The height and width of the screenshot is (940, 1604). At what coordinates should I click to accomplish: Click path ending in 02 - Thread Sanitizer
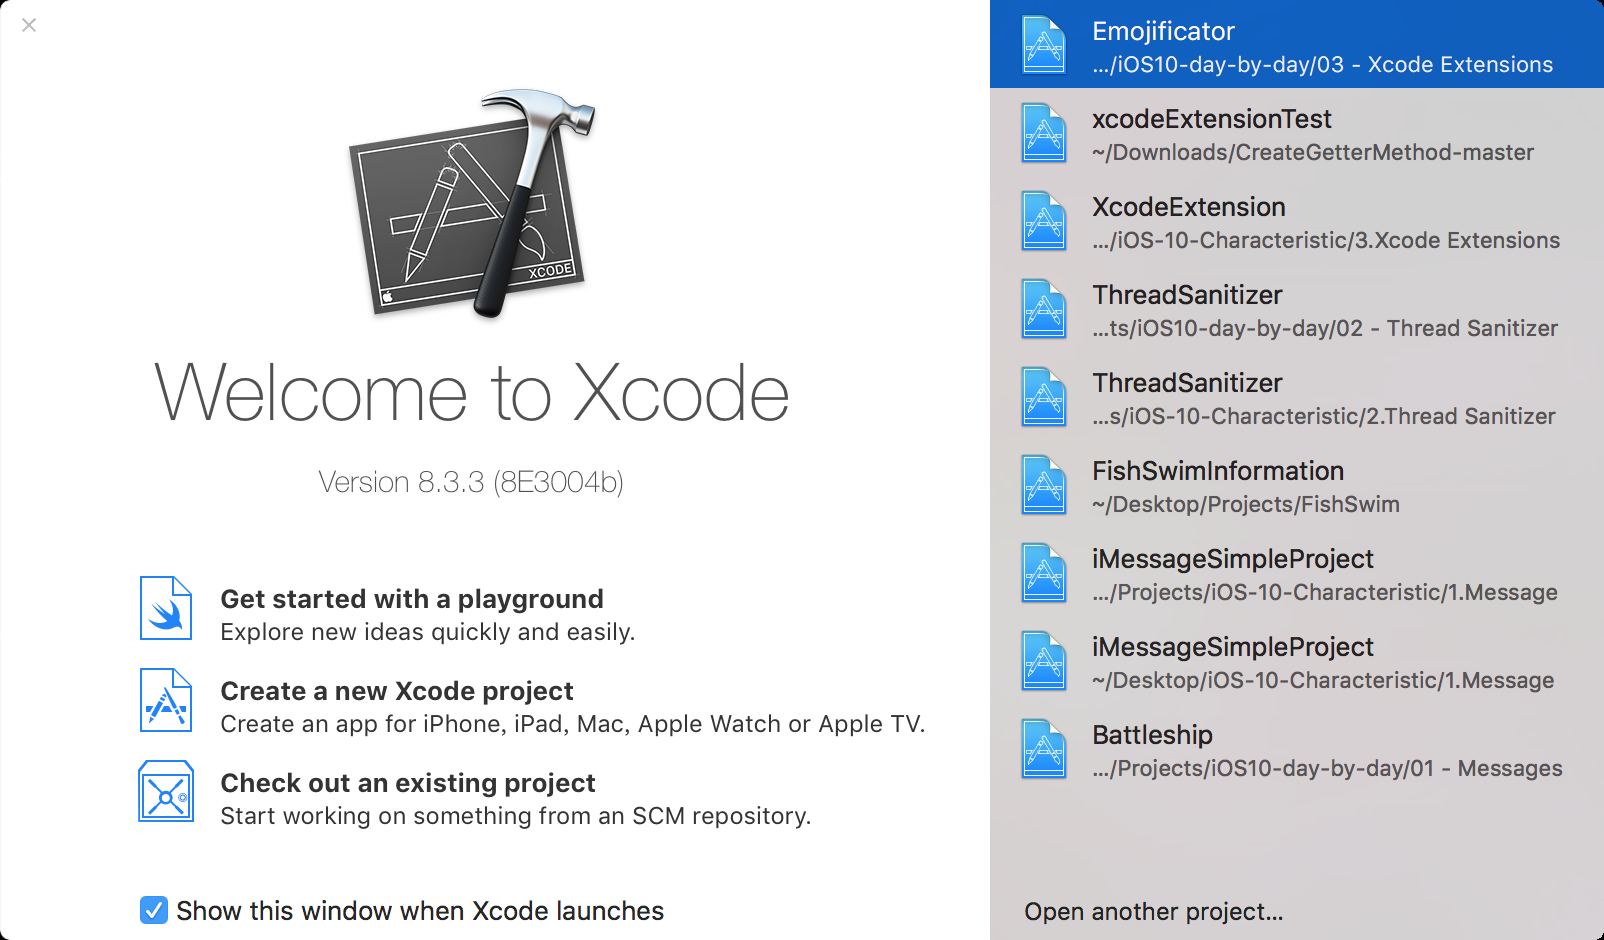click(x=1325, y=329)
